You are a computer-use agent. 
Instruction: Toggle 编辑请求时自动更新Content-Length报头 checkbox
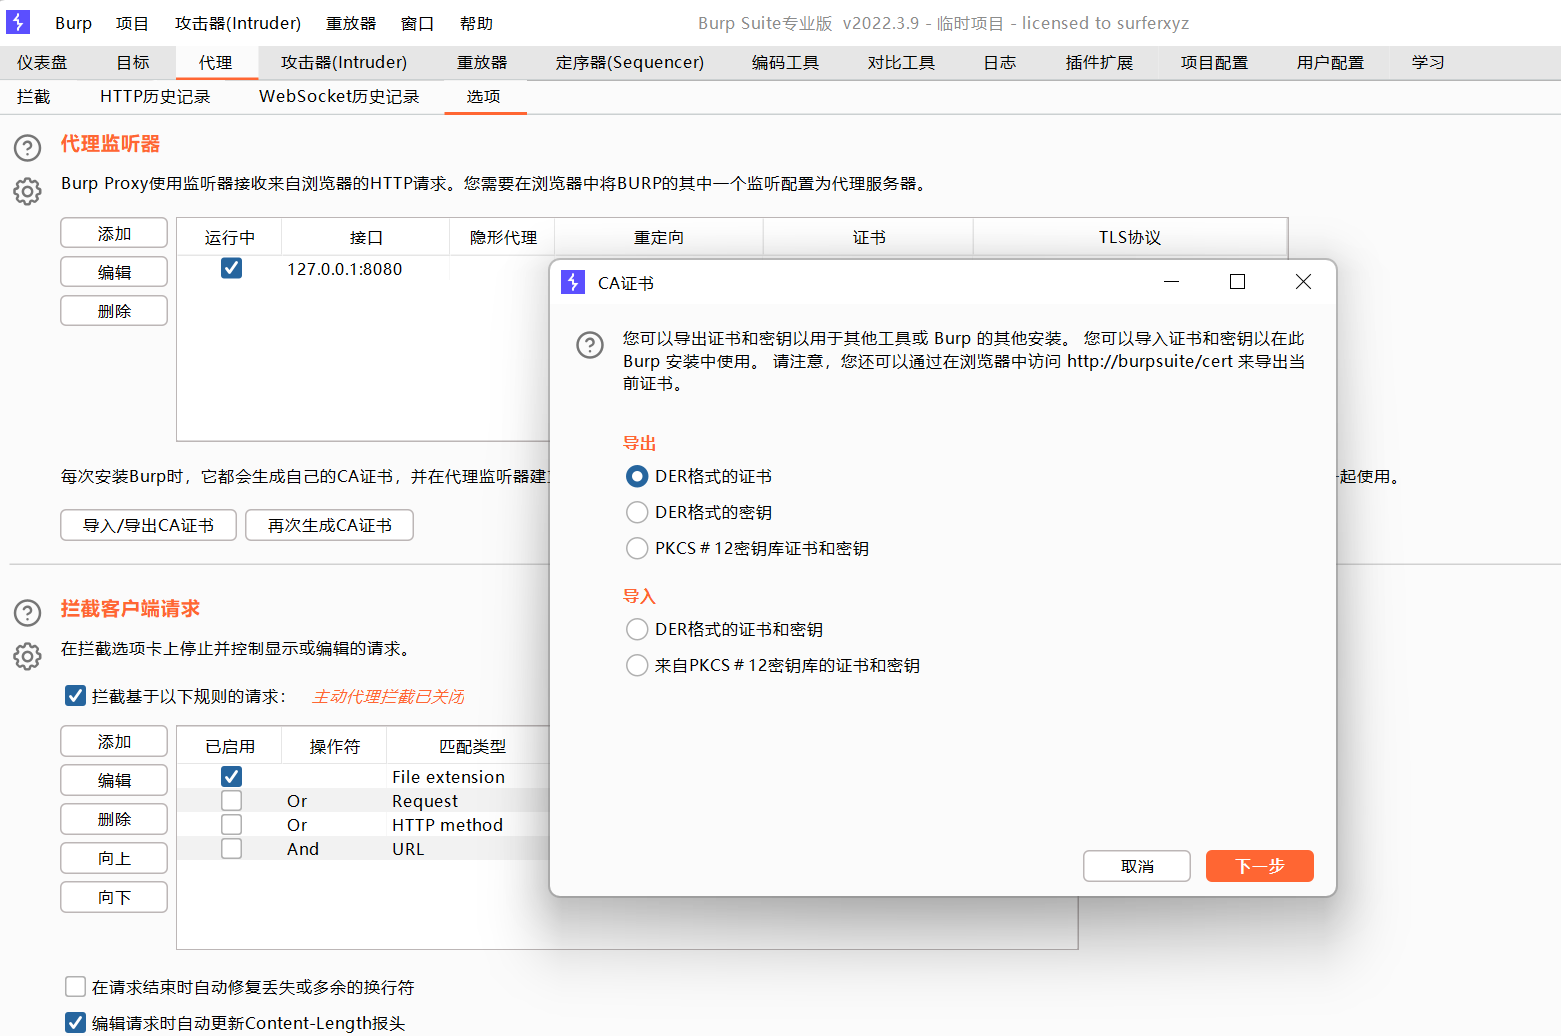pos(75,1022)
